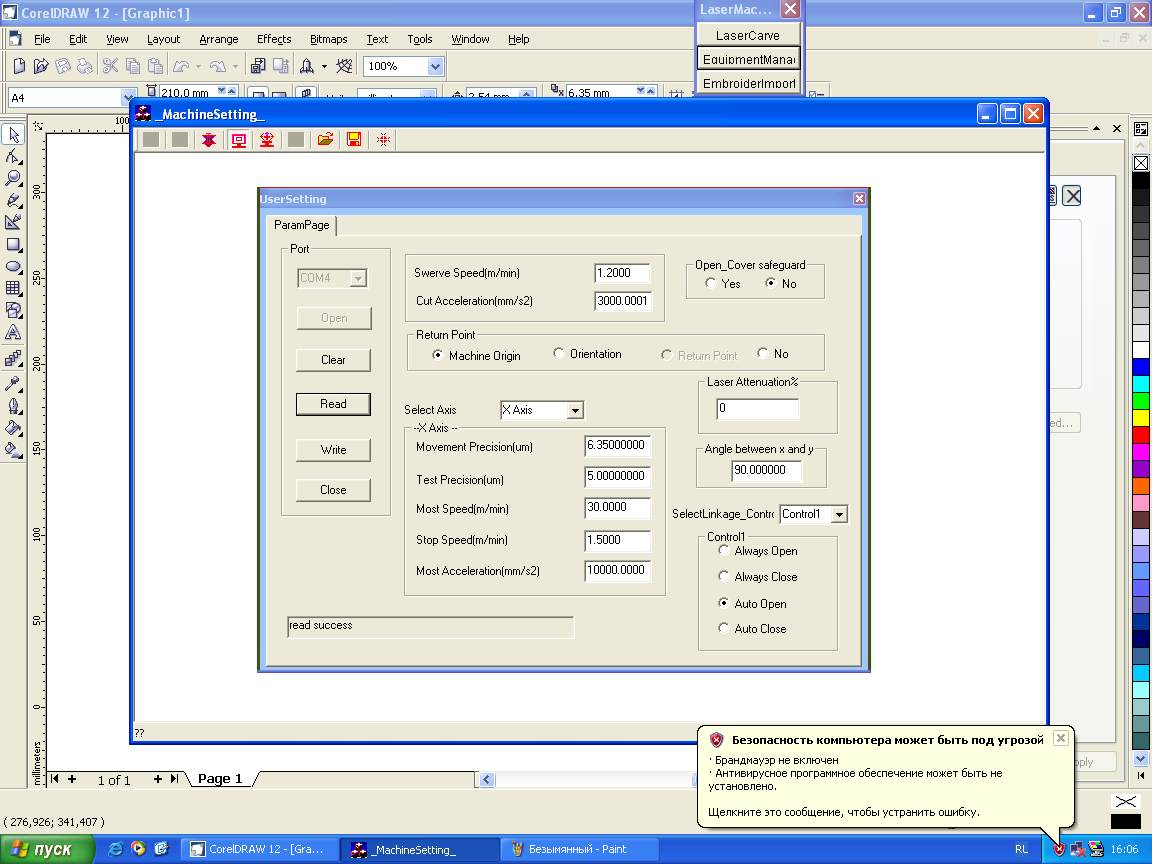Click the open folder icon in MachineSetting toolbar
This screenshot has height=864, width=1152.
325,140
